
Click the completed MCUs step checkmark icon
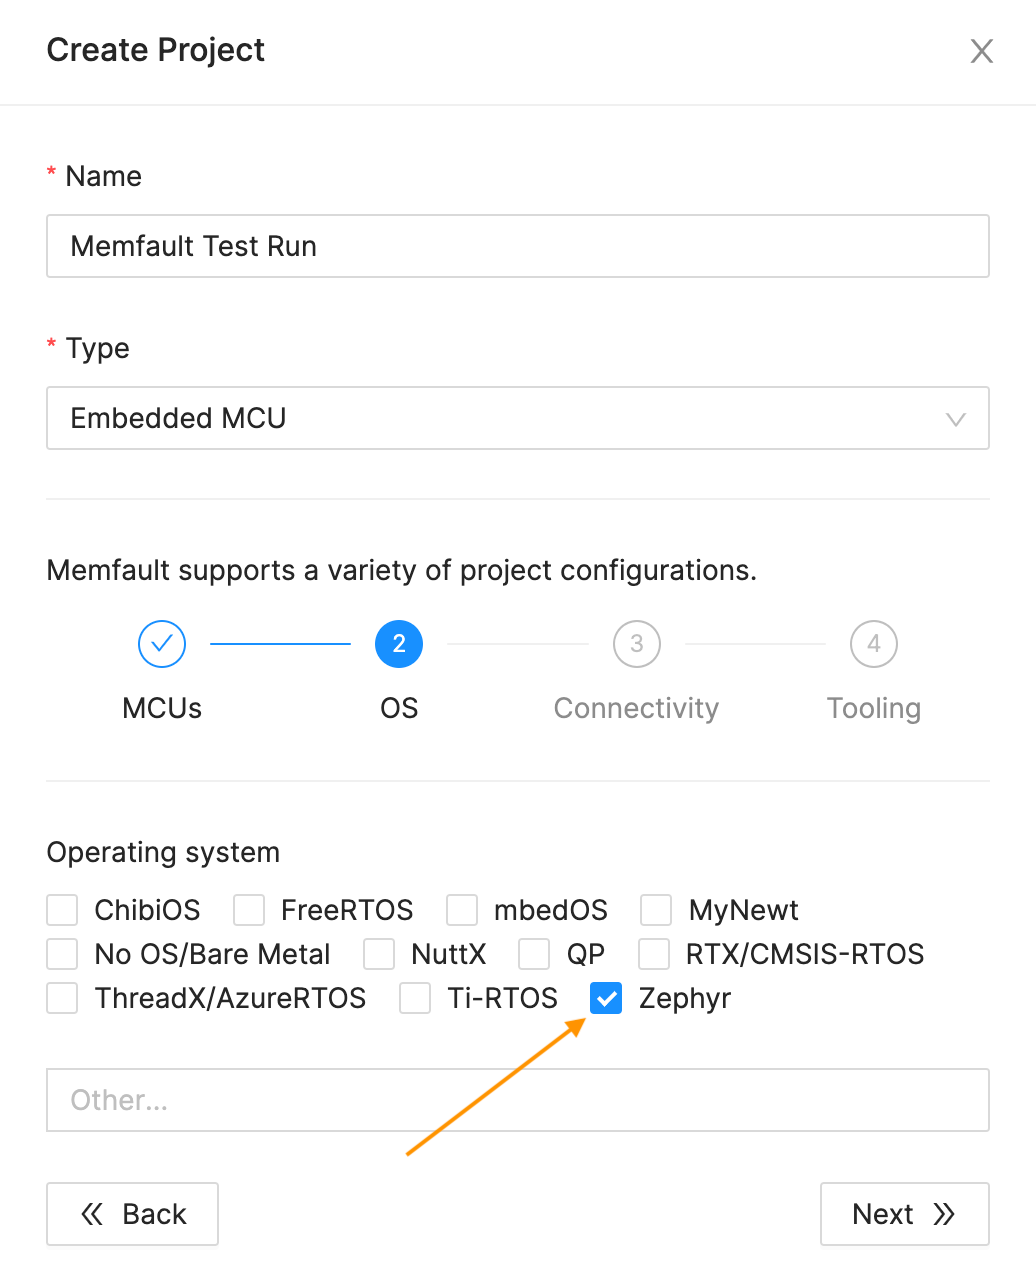(162, 644)
